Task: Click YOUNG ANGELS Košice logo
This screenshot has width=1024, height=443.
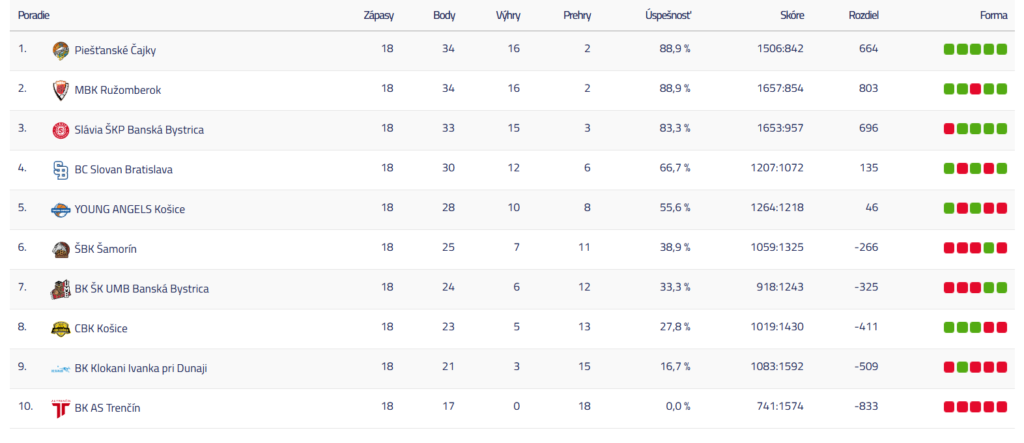Action: [61, 209]
